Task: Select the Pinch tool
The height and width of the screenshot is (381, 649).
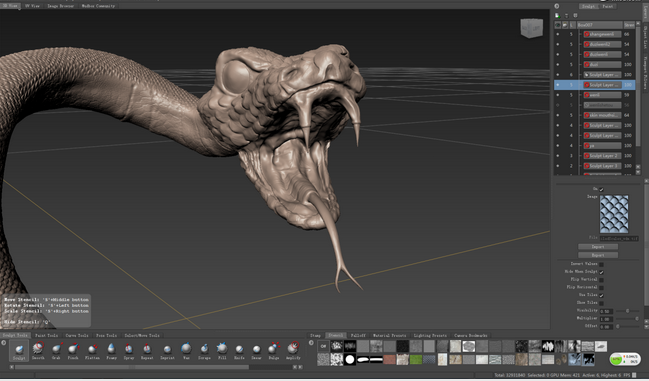Action: tap(73, 350)
